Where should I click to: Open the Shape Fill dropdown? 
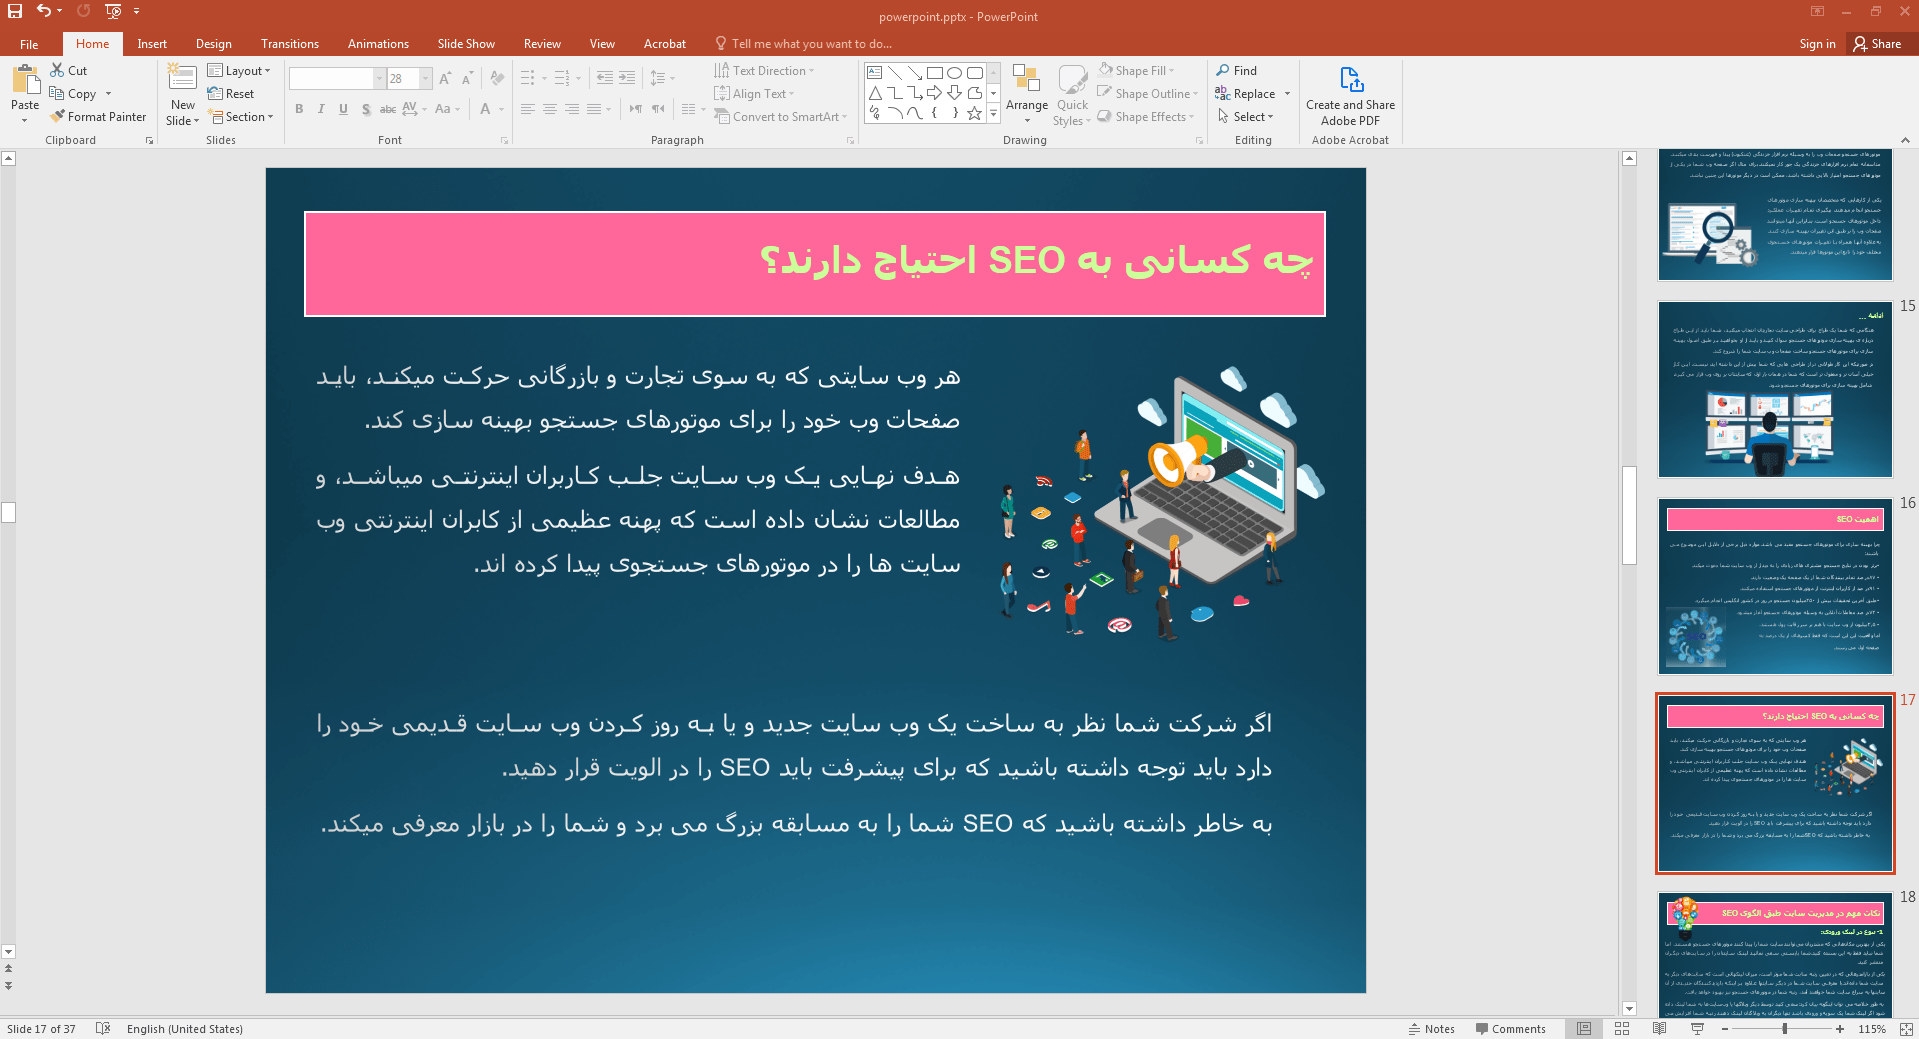(x=1136, y=70)
